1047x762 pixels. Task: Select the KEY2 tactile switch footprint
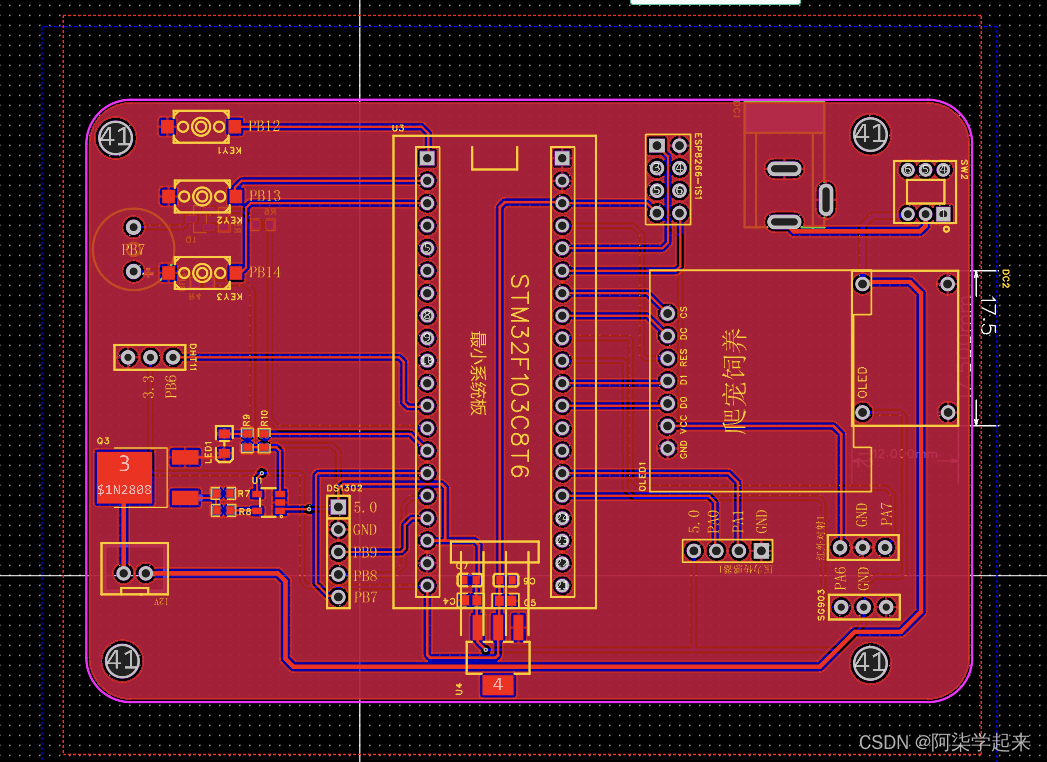[x=202, y=196]
